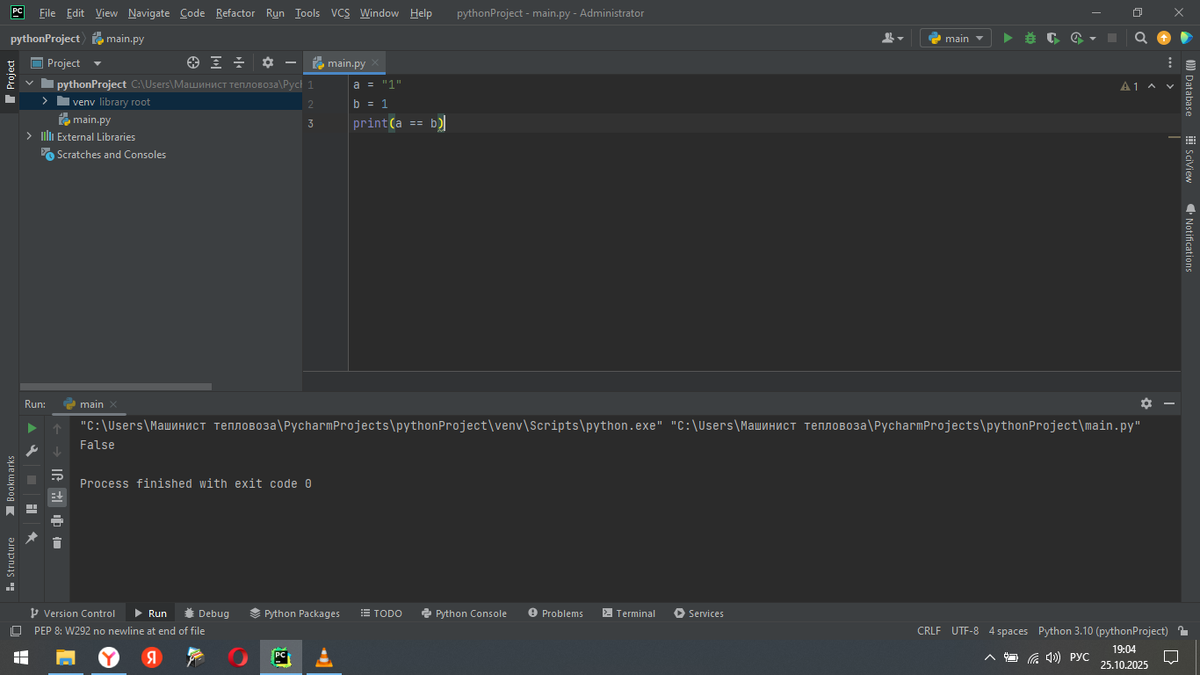The width and height of the screenshot is (1200, 675).
Task: Expand the venv folder
Action: click(45, 102)
